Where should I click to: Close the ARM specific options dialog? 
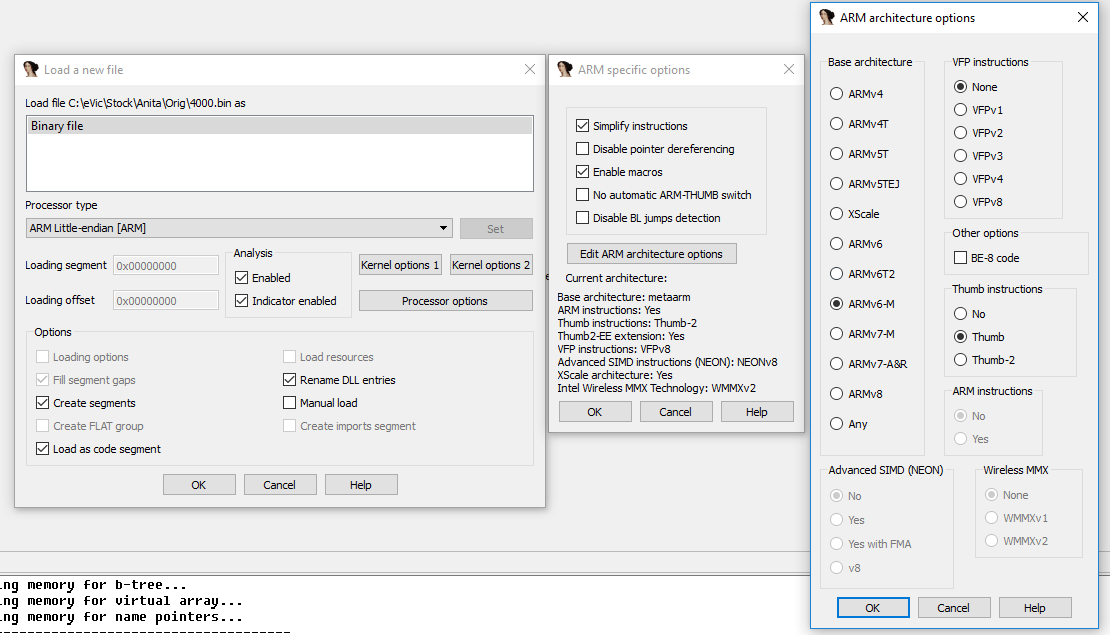tap(789, 70)
